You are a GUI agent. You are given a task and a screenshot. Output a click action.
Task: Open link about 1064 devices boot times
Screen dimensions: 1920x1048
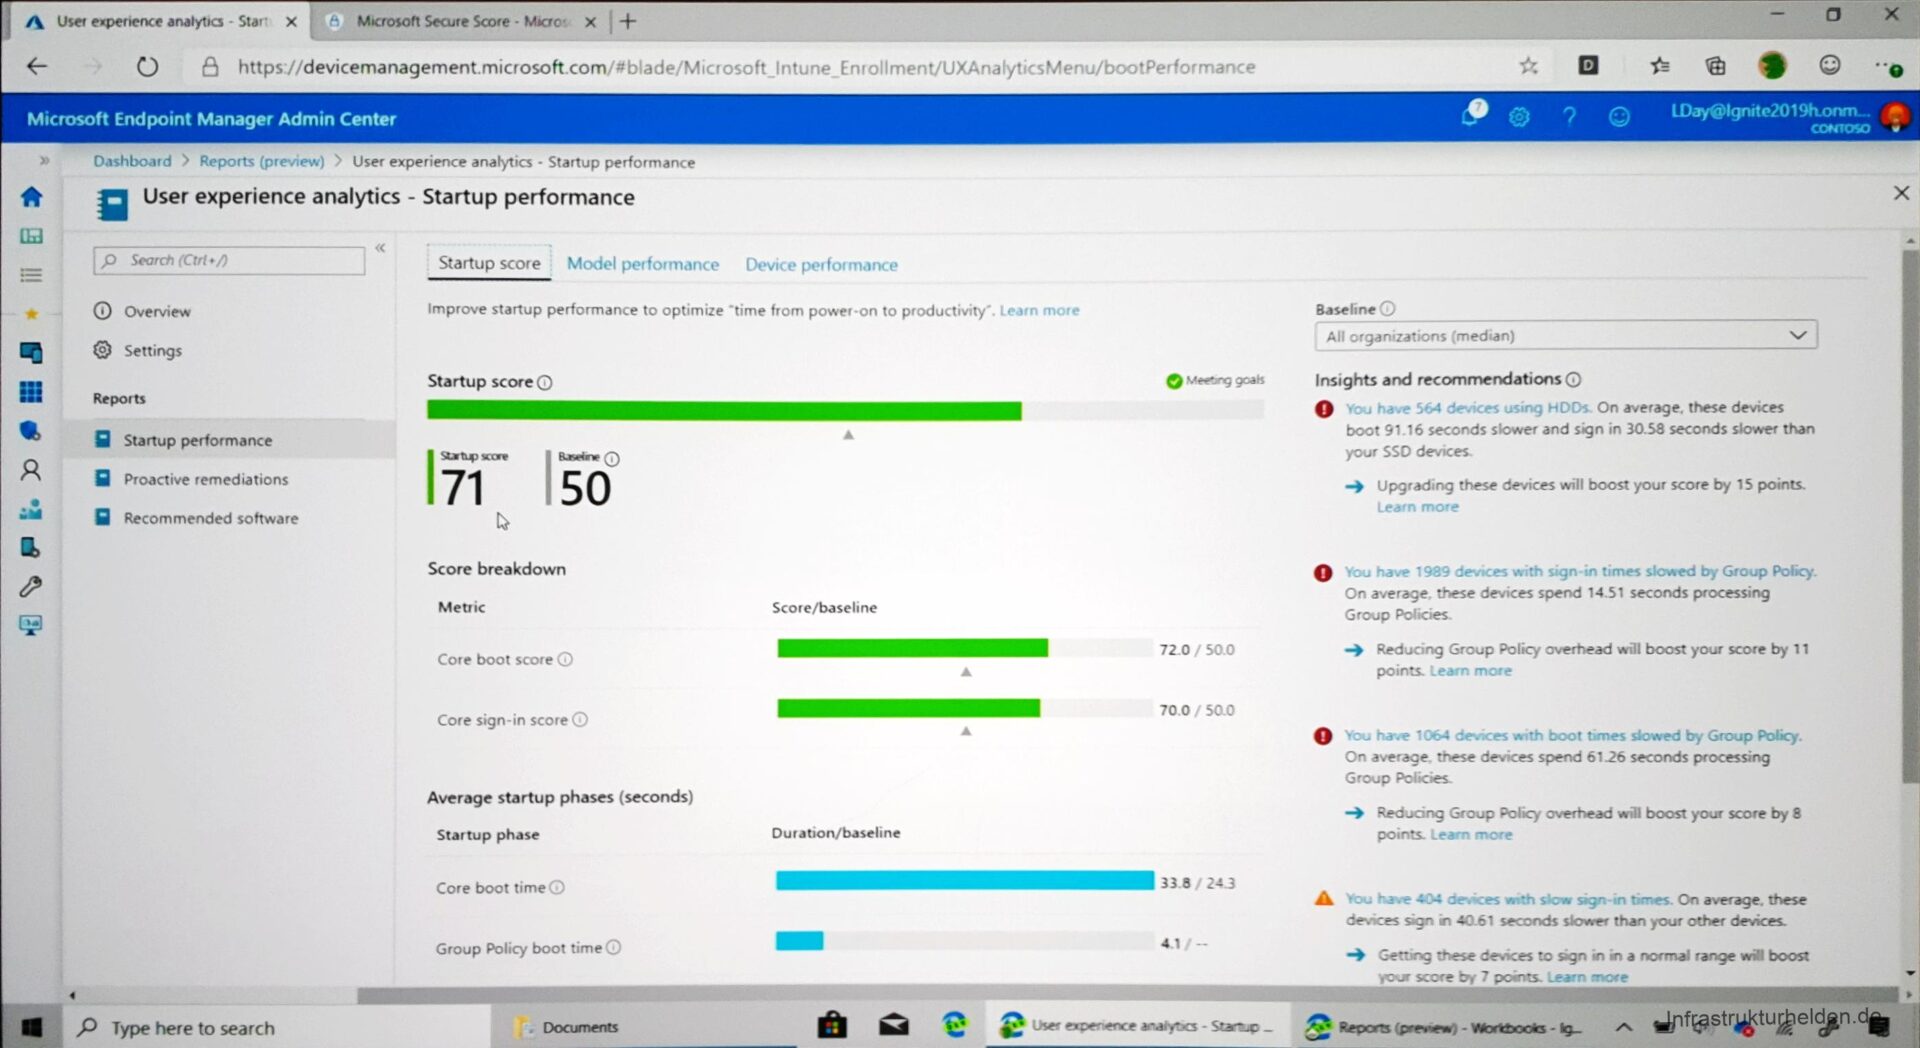1572,735
